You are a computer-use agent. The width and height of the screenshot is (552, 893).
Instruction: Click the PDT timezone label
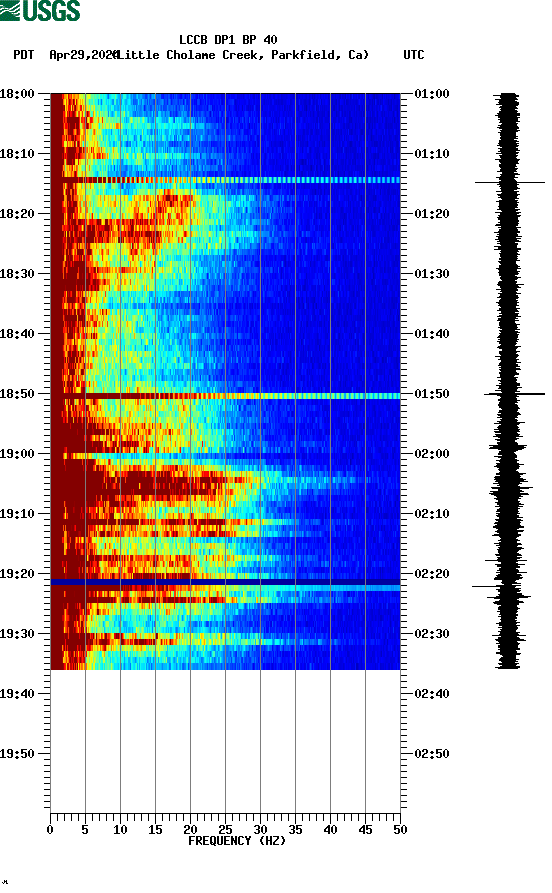pos(23,55)
